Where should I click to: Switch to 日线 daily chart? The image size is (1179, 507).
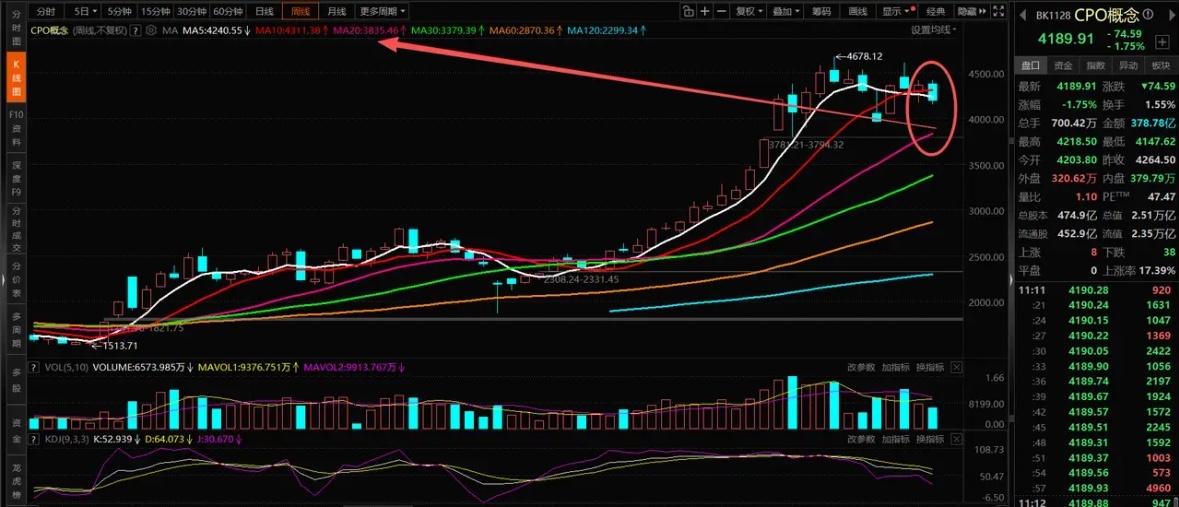pyautogui.click(x=264, y=11)
